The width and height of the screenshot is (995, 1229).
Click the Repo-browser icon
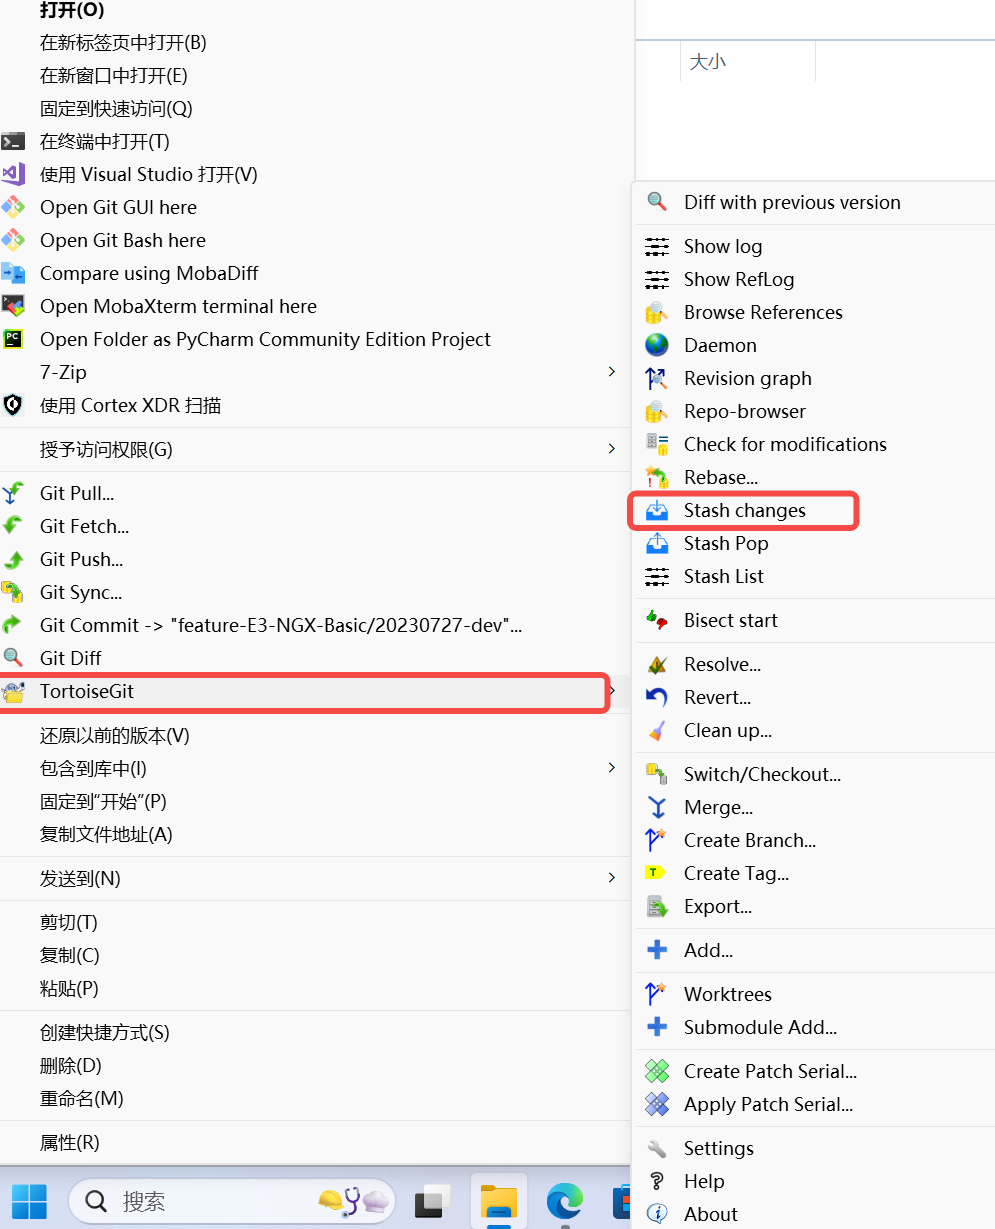[x=657, y=411]
